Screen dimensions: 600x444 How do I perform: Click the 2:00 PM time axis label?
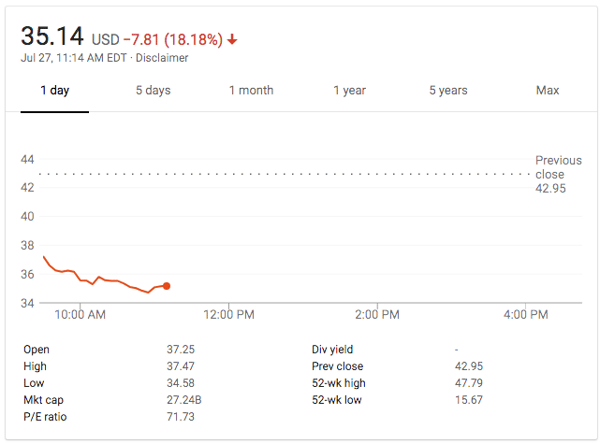point(377,315)
